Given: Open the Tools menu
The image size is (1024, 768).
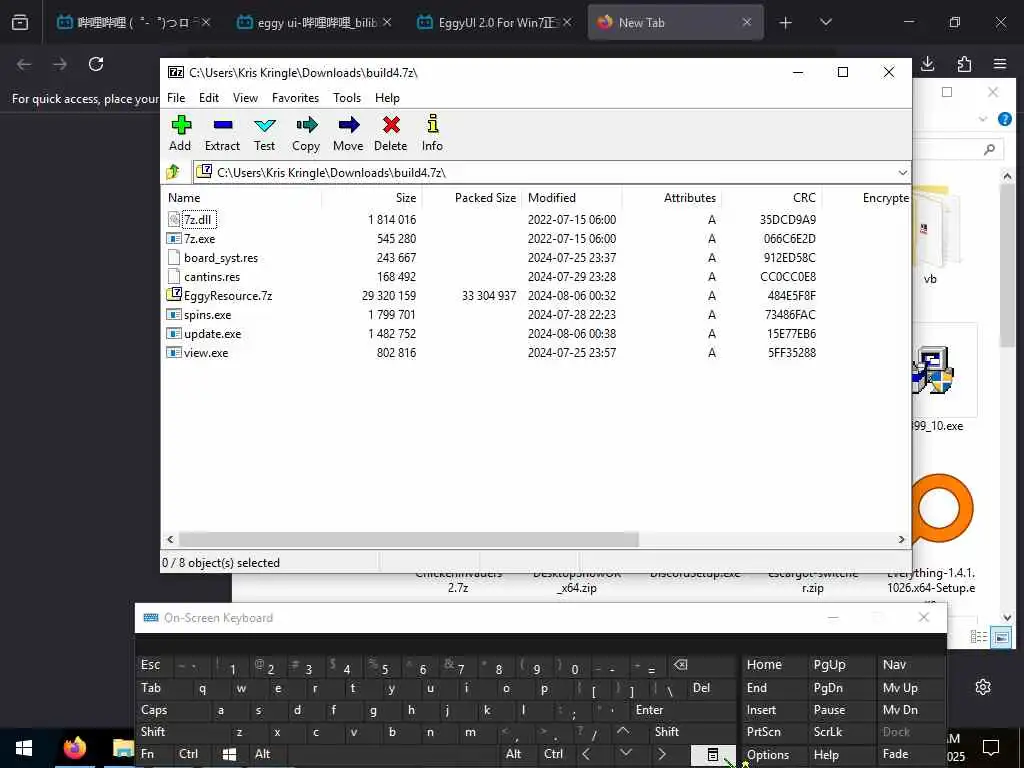Looking at the screenshot, I should [347, 97].
